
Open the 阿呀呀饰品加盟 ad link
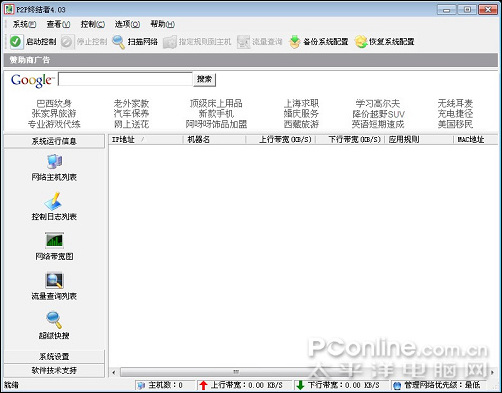216,124
